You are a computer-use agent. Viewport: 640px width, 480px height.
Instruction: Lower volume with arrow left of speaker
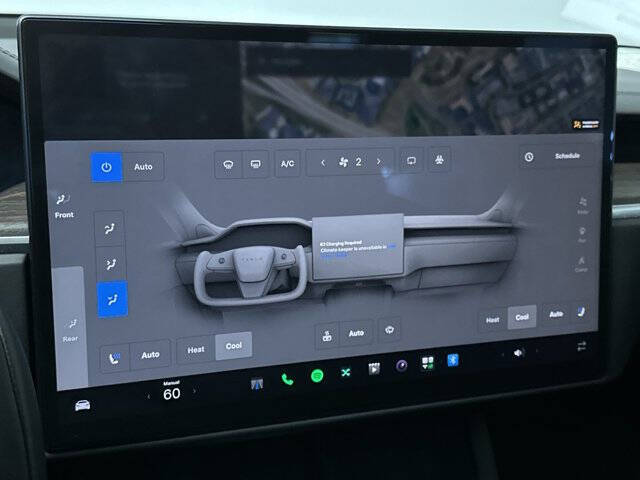tap(502, 355)
